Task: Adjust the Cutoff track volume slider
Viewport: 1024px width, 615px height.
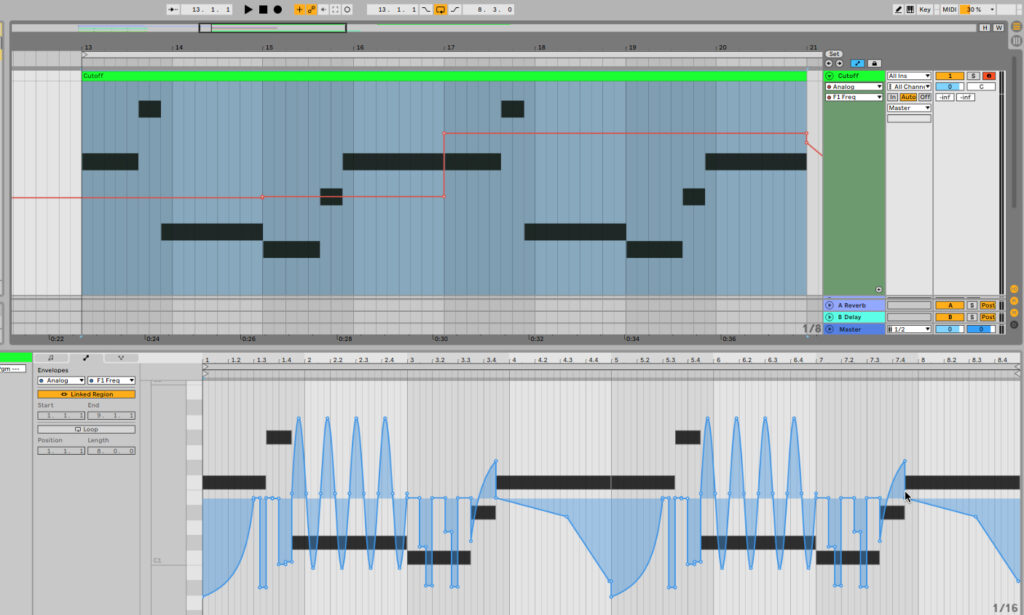Action: pos(950,86)
